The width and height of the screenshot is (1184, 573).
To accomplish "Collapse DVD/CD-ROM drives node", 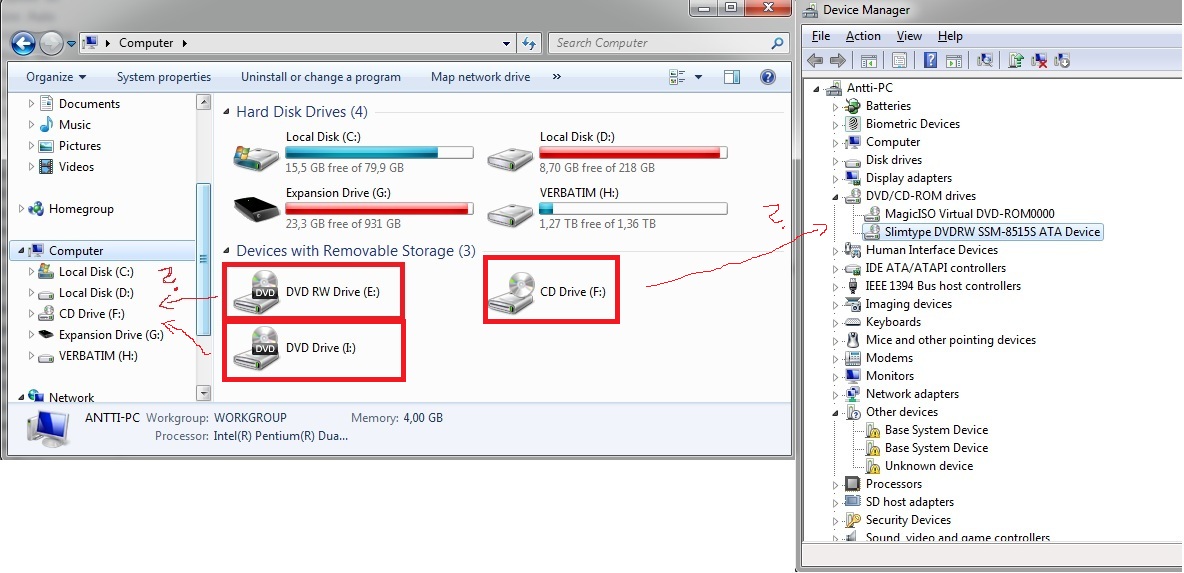I will pos(836,196).
